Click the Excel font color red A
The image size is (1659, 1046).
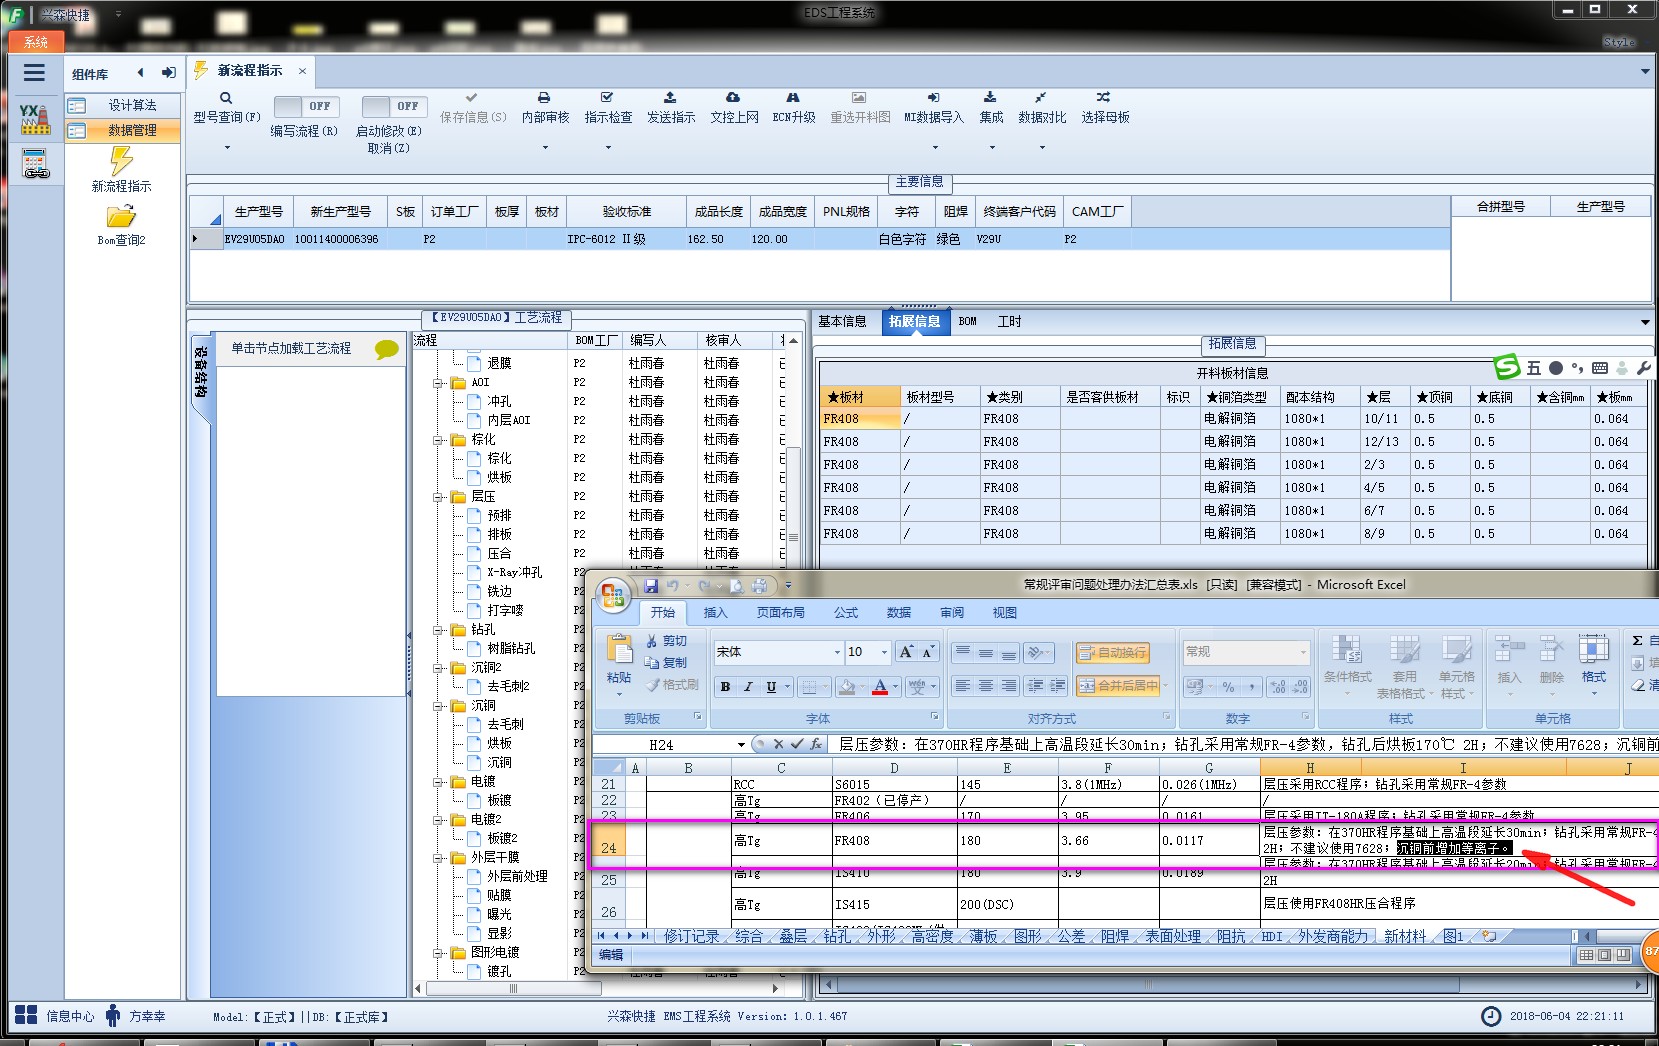tap(880, 687)
